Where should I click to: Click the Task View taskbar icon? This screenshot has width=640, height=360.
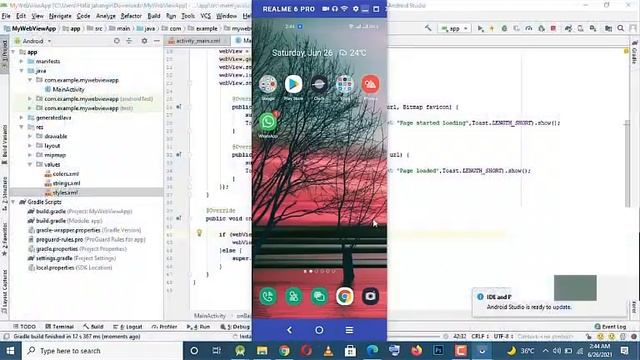point(216,351)
